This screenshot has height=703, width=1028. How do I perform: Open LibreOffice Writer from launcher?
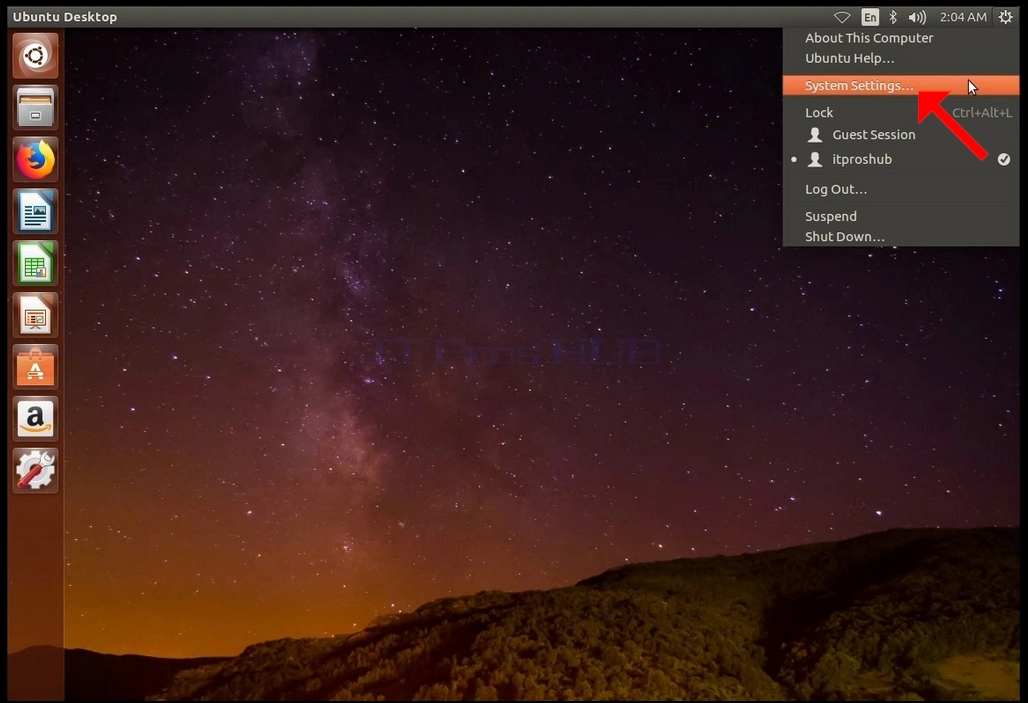35,211
